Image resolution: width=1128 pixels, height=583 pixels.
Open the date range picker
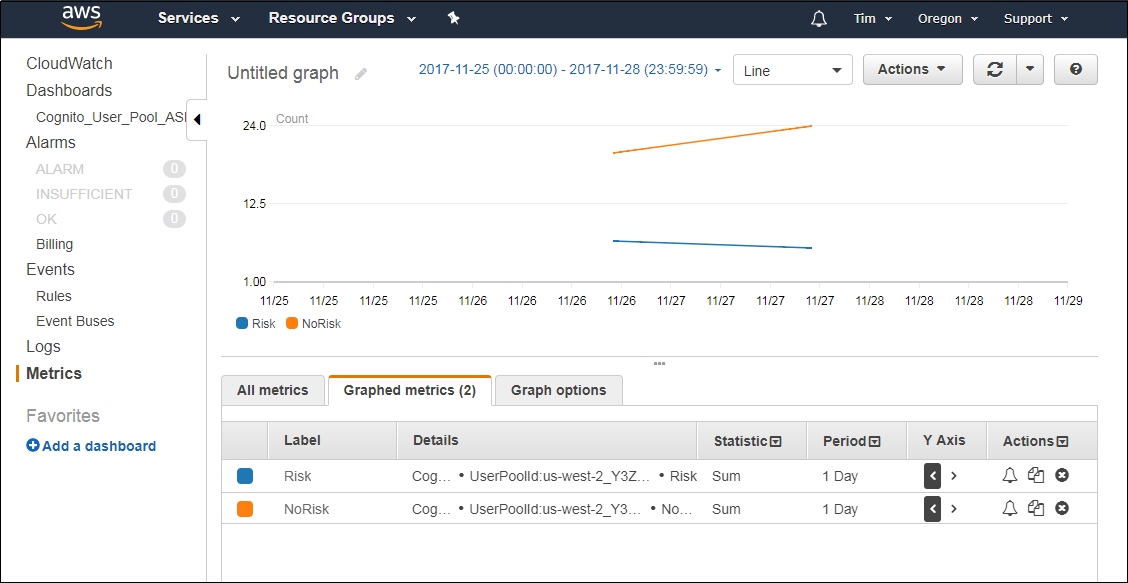click(568, 69)
